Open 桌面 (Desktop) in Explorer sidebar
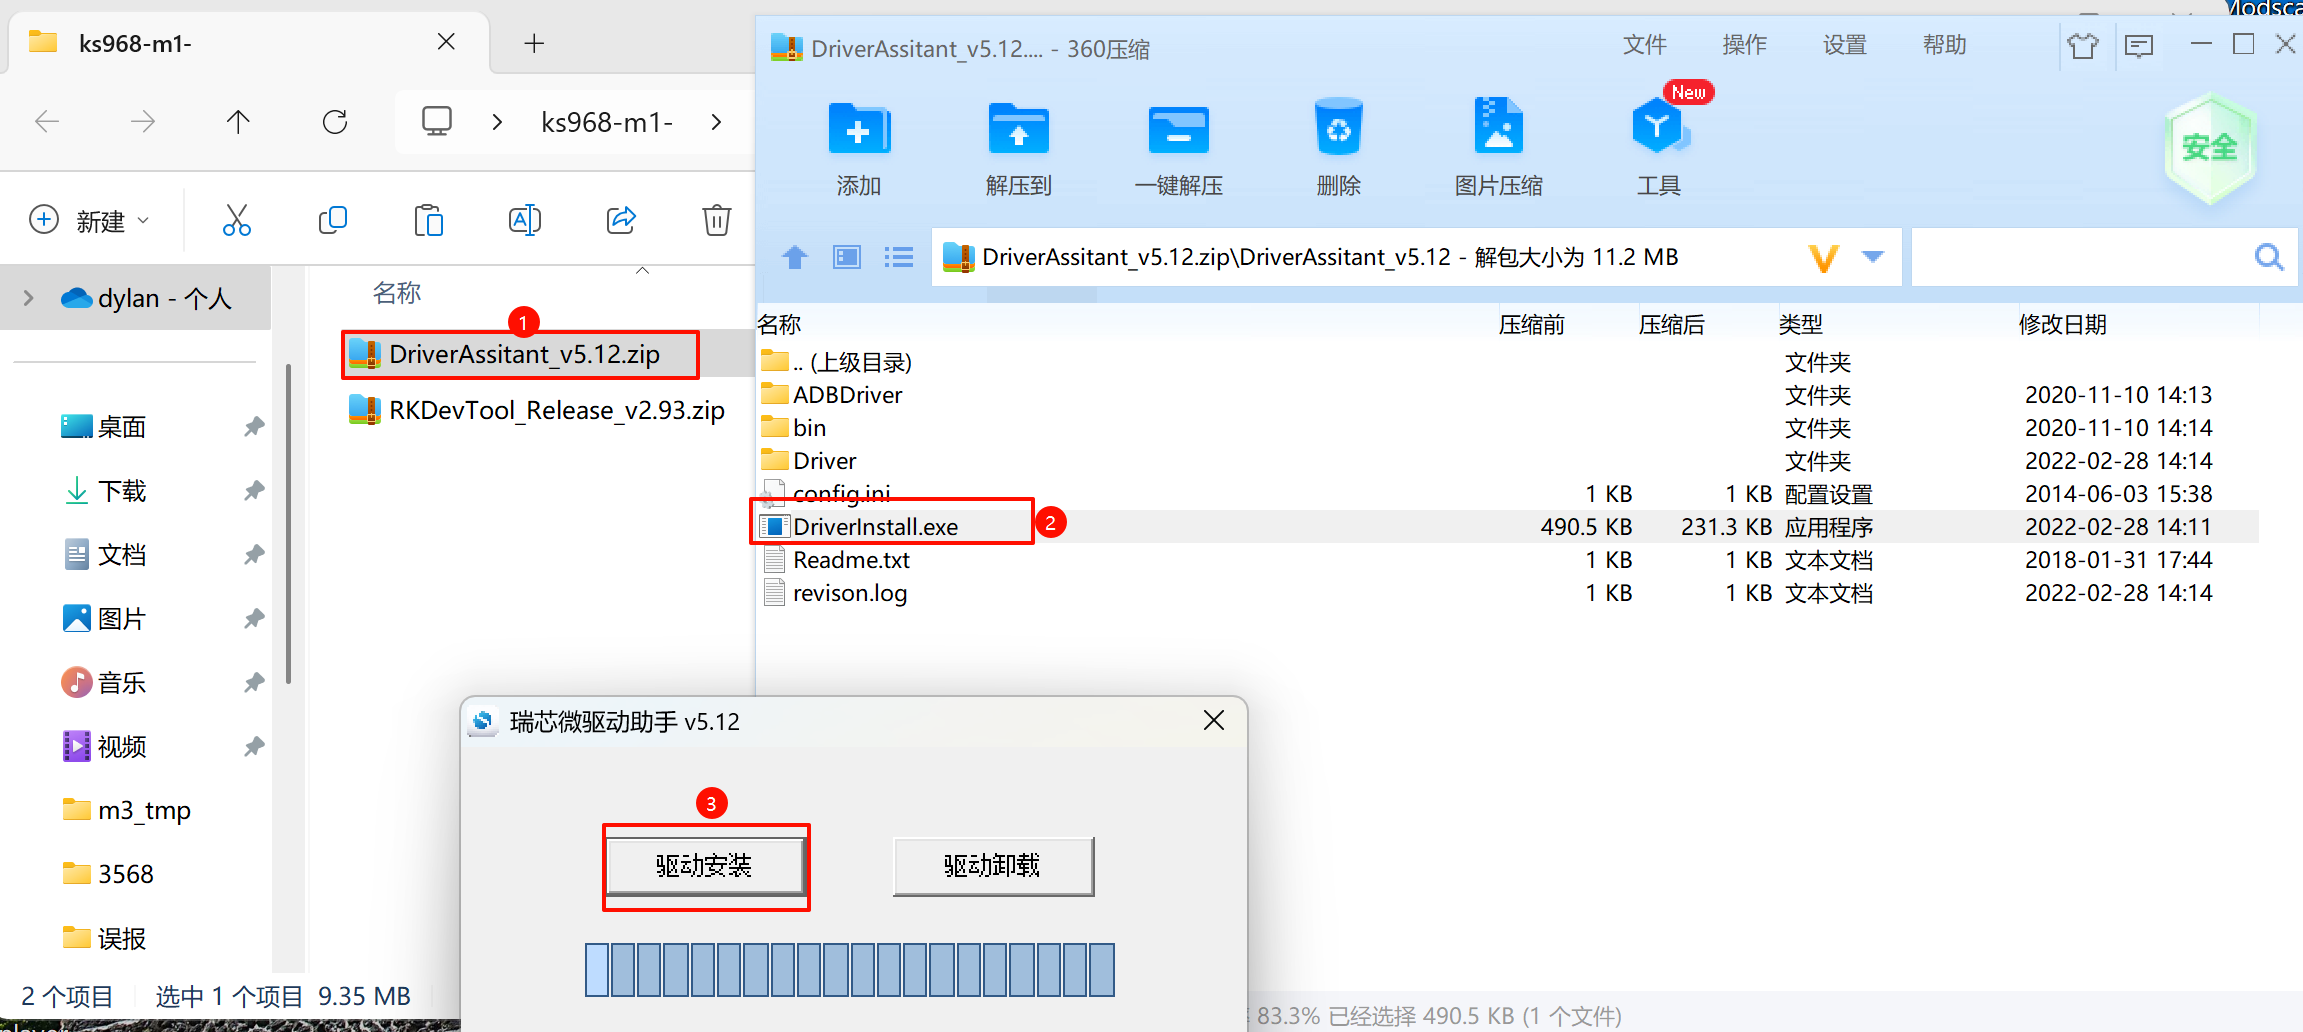The height and width of the screenshot is (1032, 2303). (x=104, y=427)
